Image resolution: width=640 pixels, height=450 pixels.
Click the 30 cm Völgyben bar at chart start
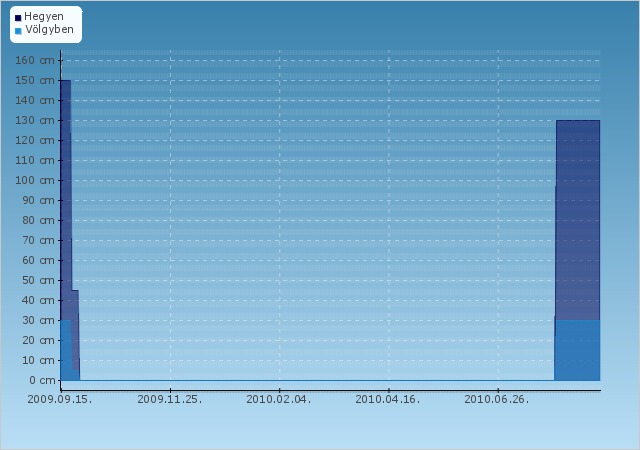click(x=66, y=350)
